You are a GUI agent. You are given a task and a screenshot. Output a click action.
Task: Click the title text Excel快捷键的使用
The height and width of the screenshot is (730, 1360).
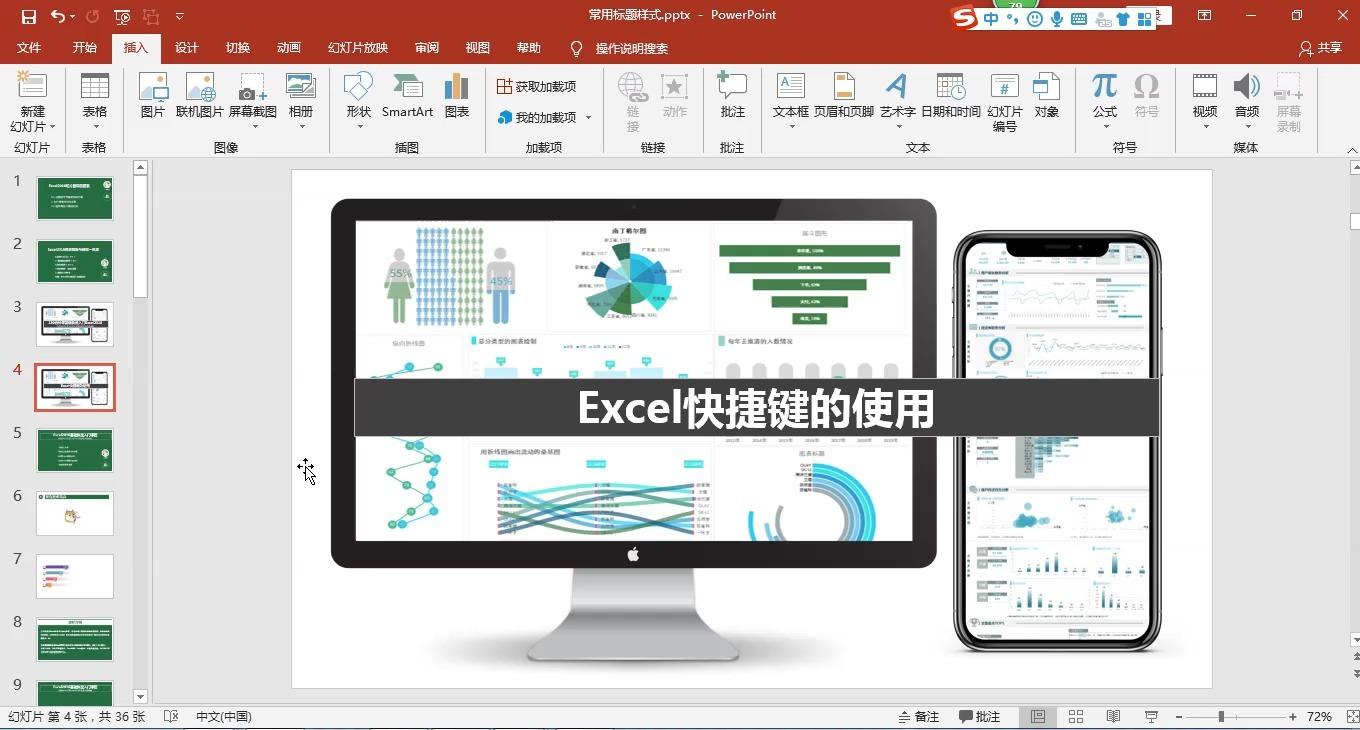click(x=756, y=407)
